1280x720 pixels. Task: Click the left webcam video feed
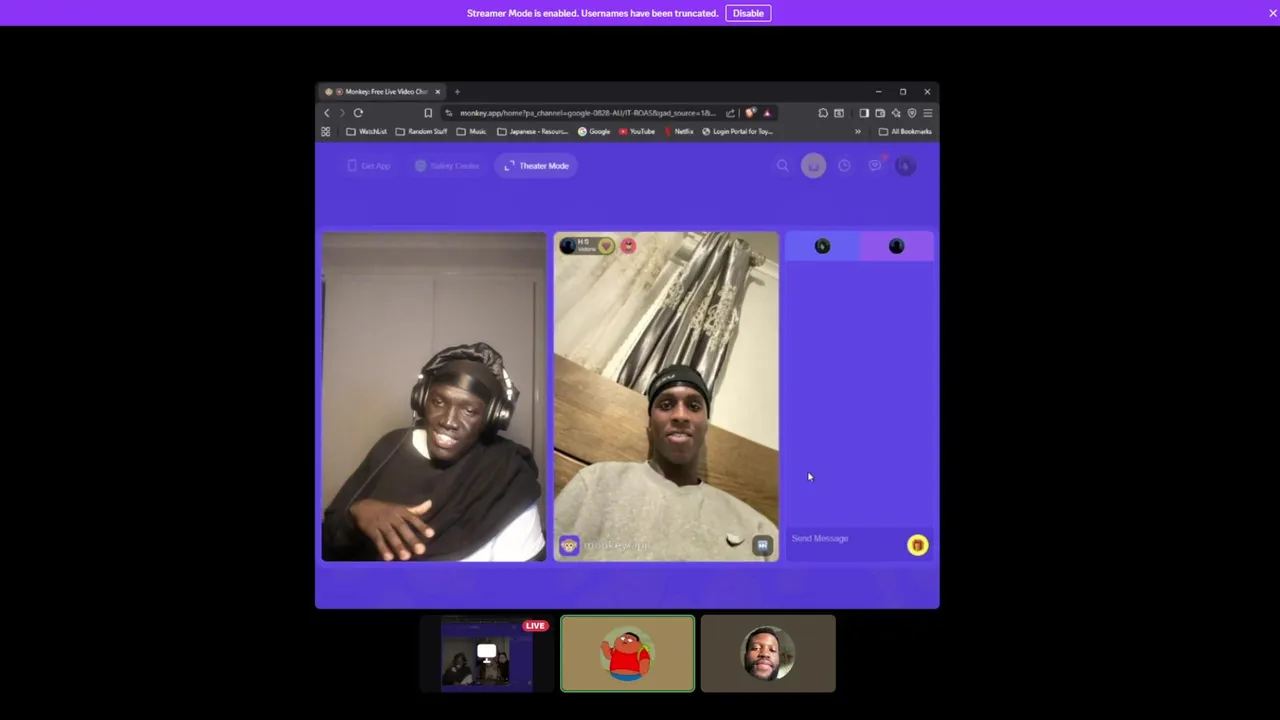point(434,397)
